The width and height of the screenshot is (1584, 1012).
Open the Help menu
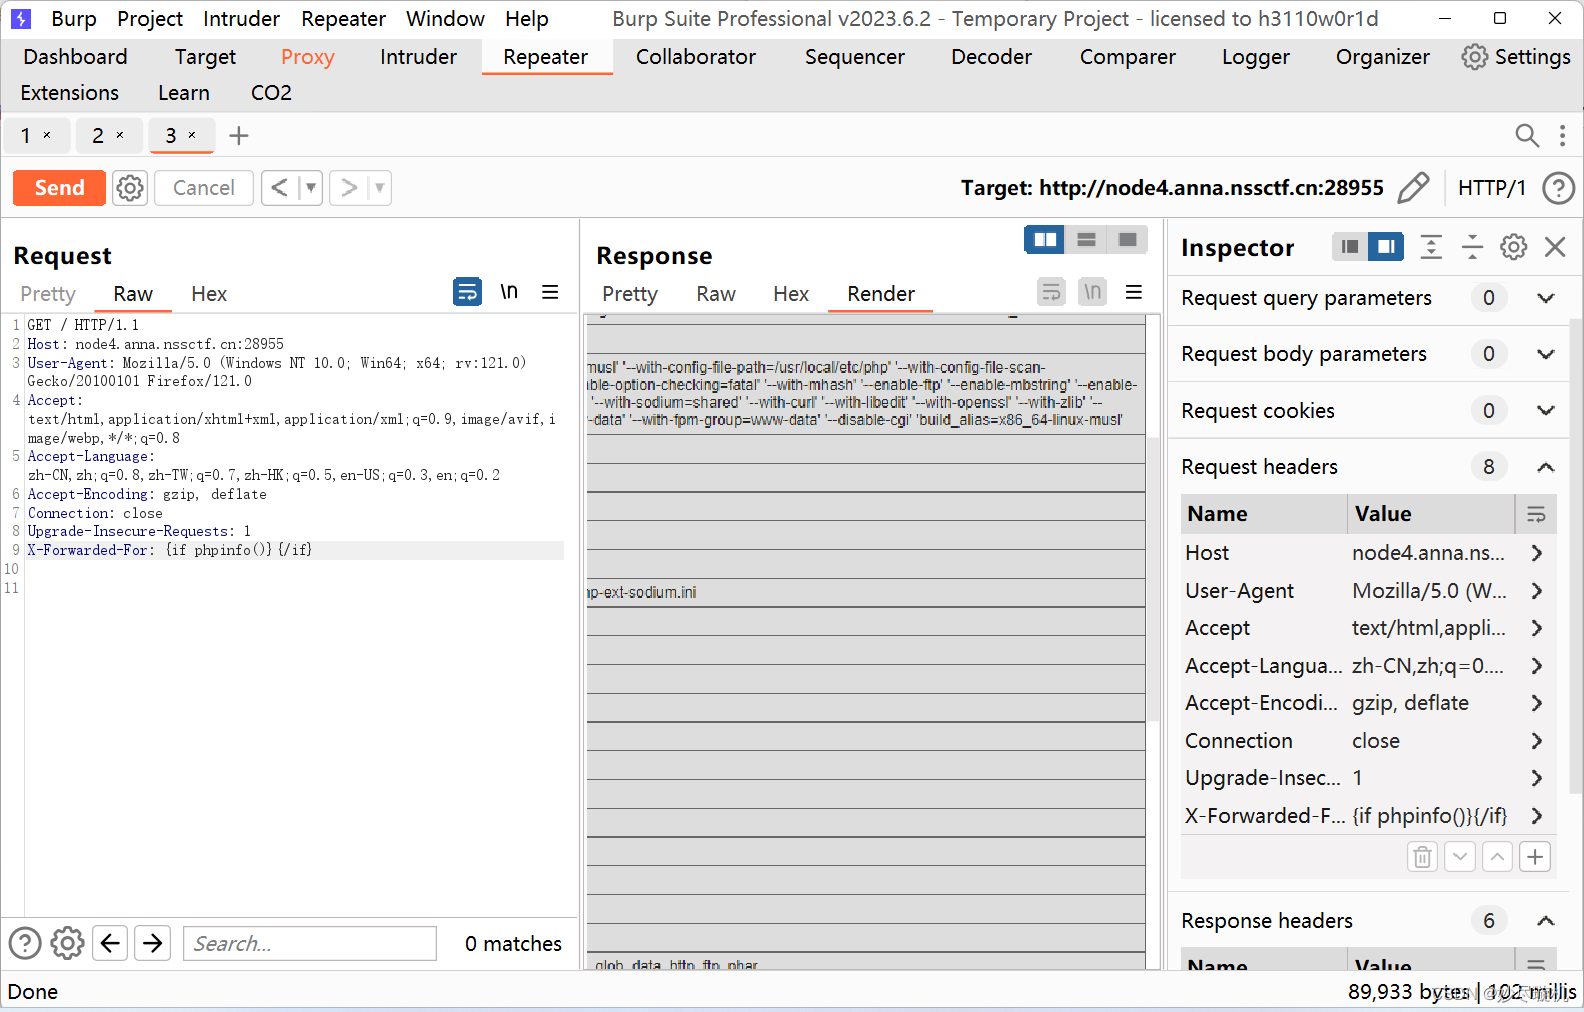526,19
